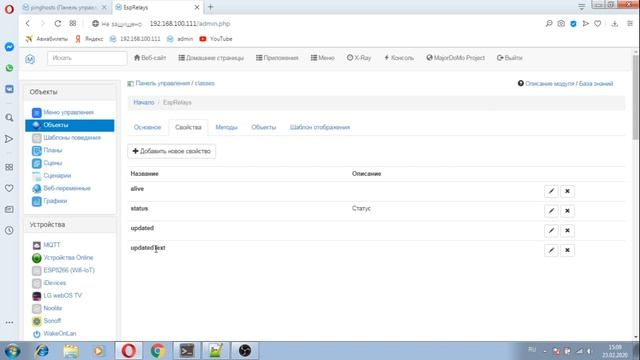This screenshot has height=360, width=640.
Task: Open Opera sidebar bookmarks heart icon
Action: click(9, 188)
